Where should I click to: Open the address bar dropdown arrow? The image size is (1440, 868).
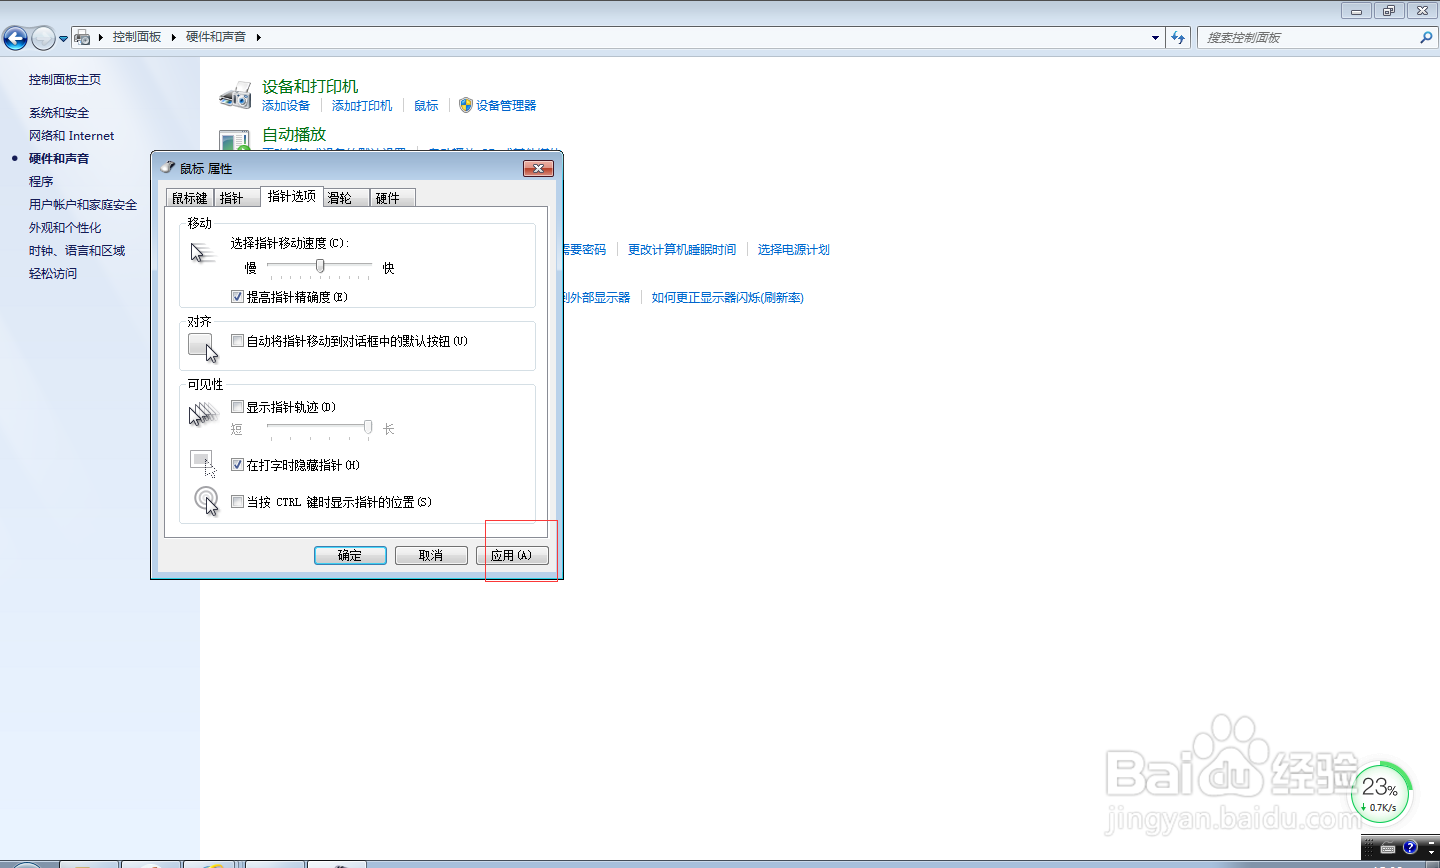pyautogui.click(x=1154, y=36)
